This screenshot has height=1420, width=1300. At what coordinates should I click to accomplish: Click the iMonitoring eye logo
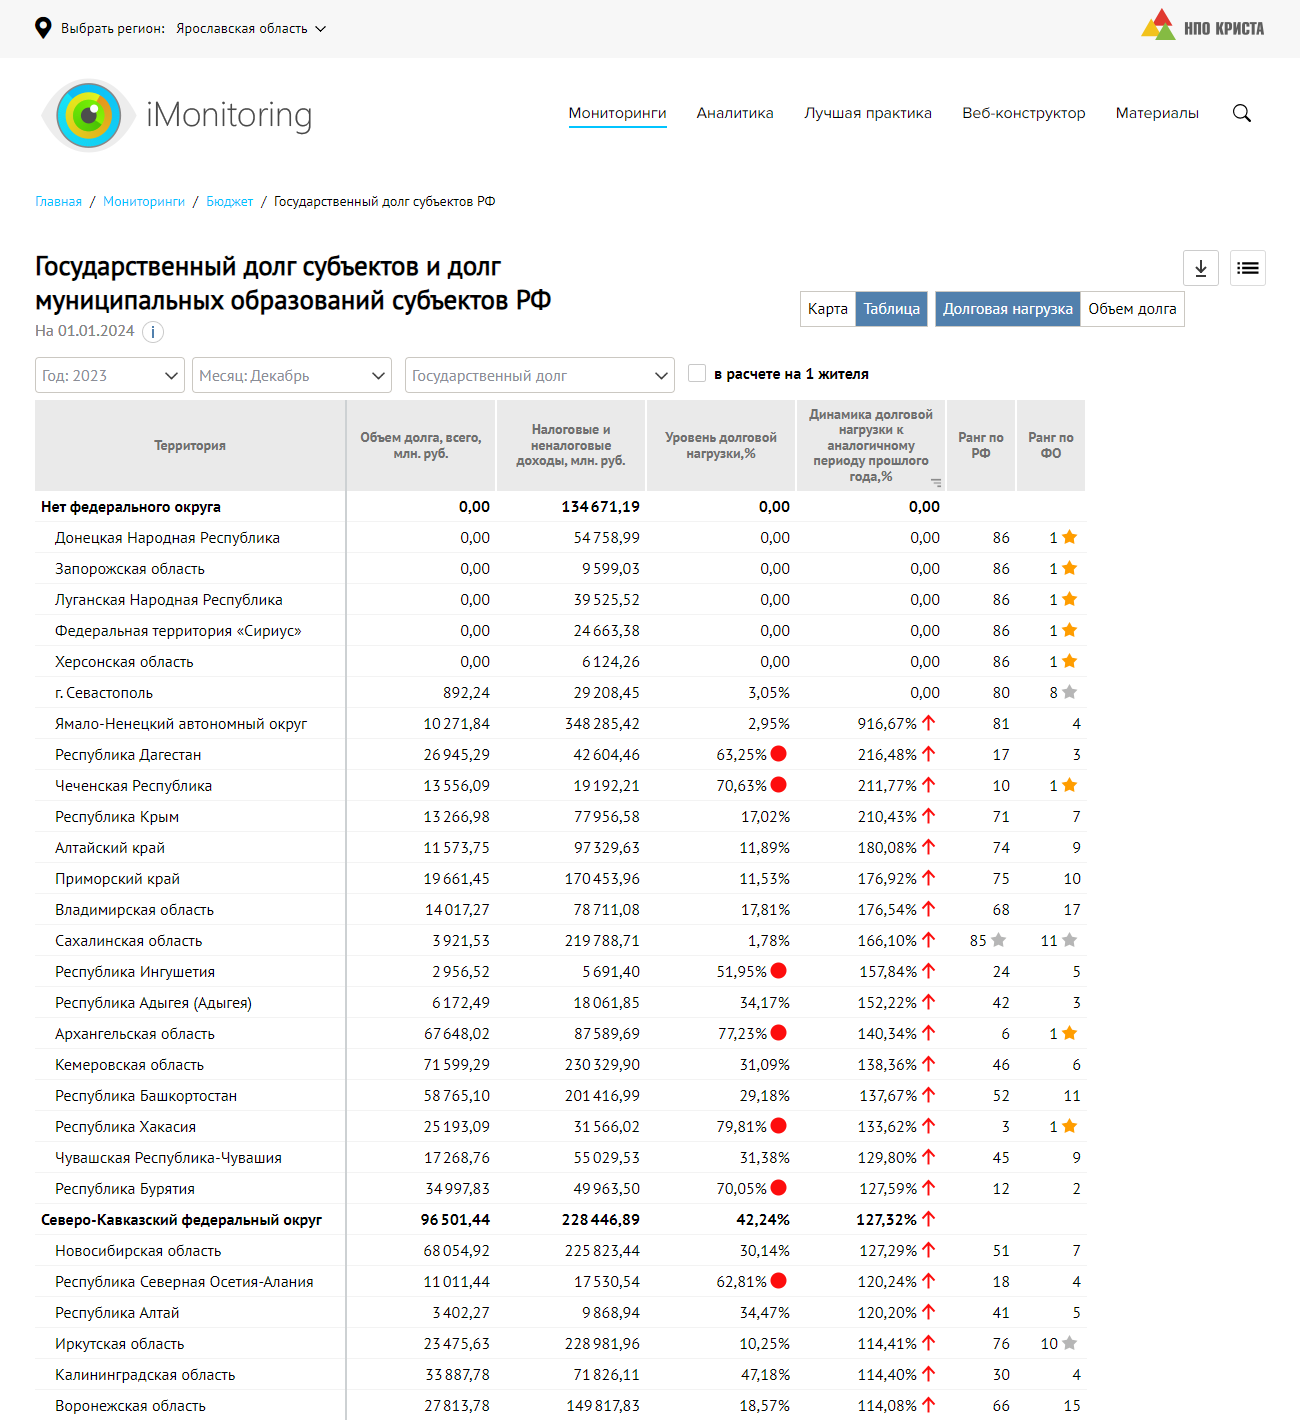pos(89,115)
